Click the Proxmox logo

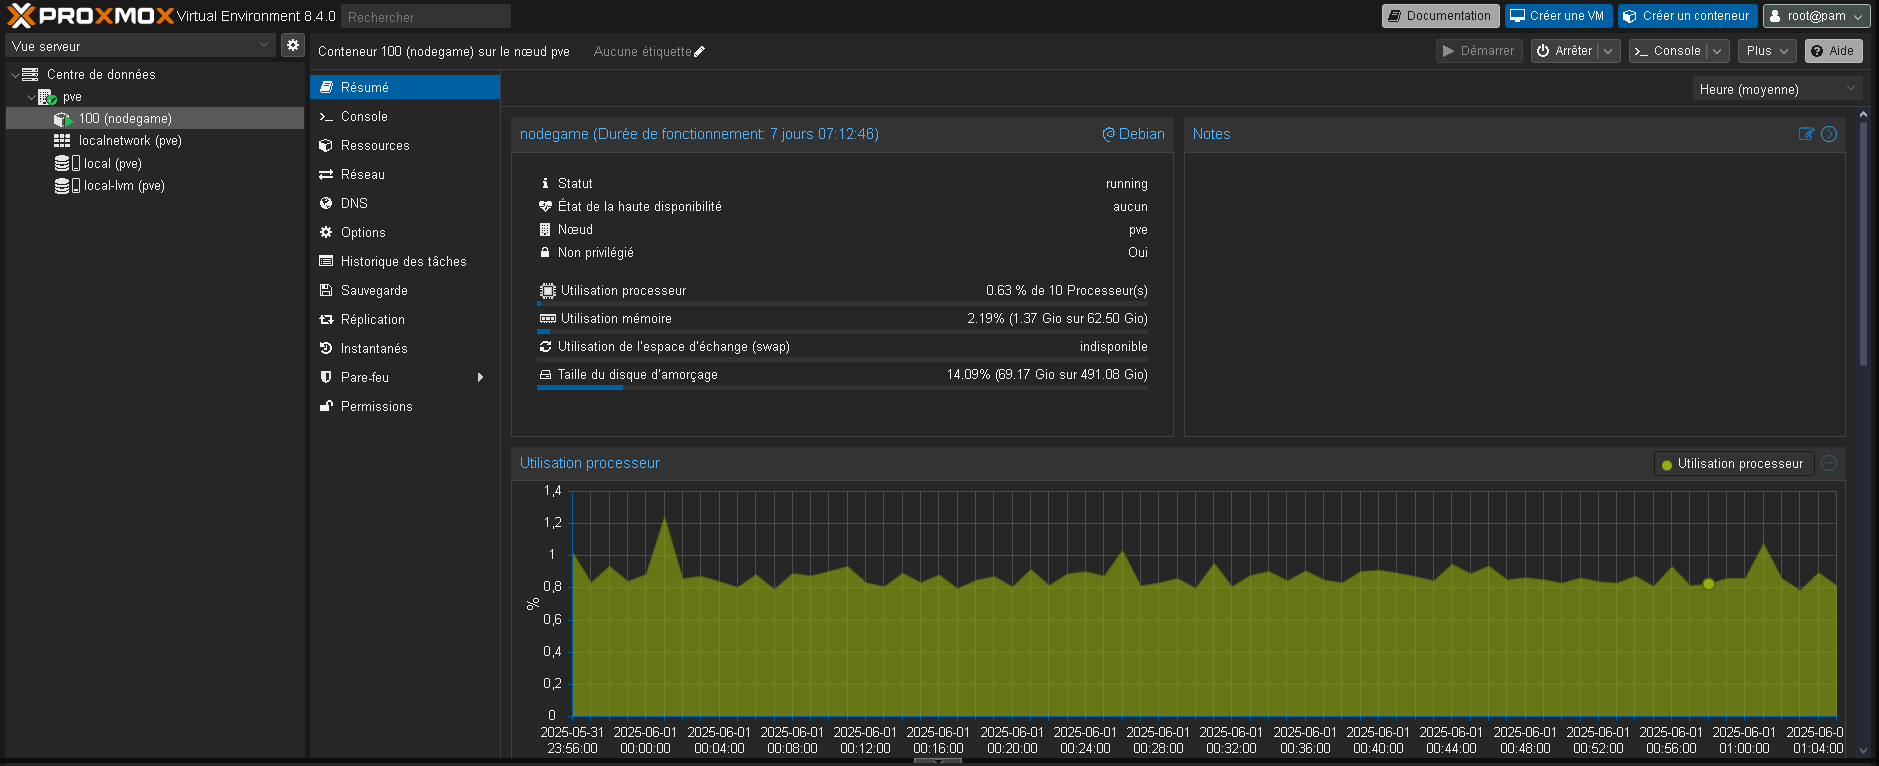click(x=90, y=16)
